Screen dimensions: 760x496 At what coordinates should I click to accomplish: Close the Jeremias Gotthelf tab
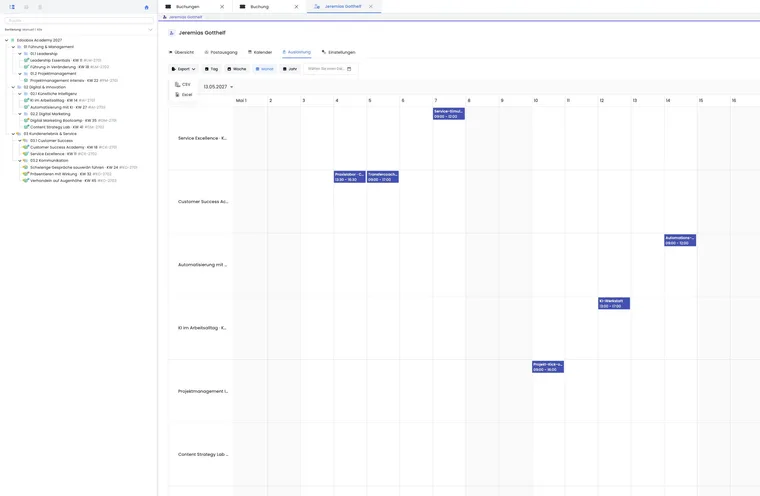tap(371, 6)
